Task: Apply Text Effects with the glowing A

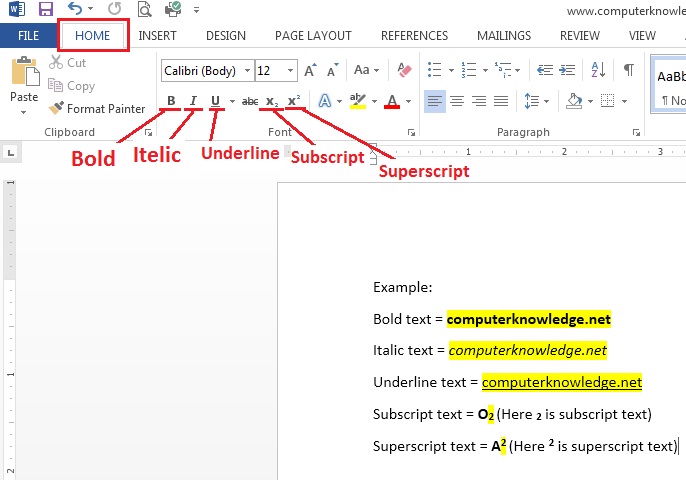Action: 325,101
